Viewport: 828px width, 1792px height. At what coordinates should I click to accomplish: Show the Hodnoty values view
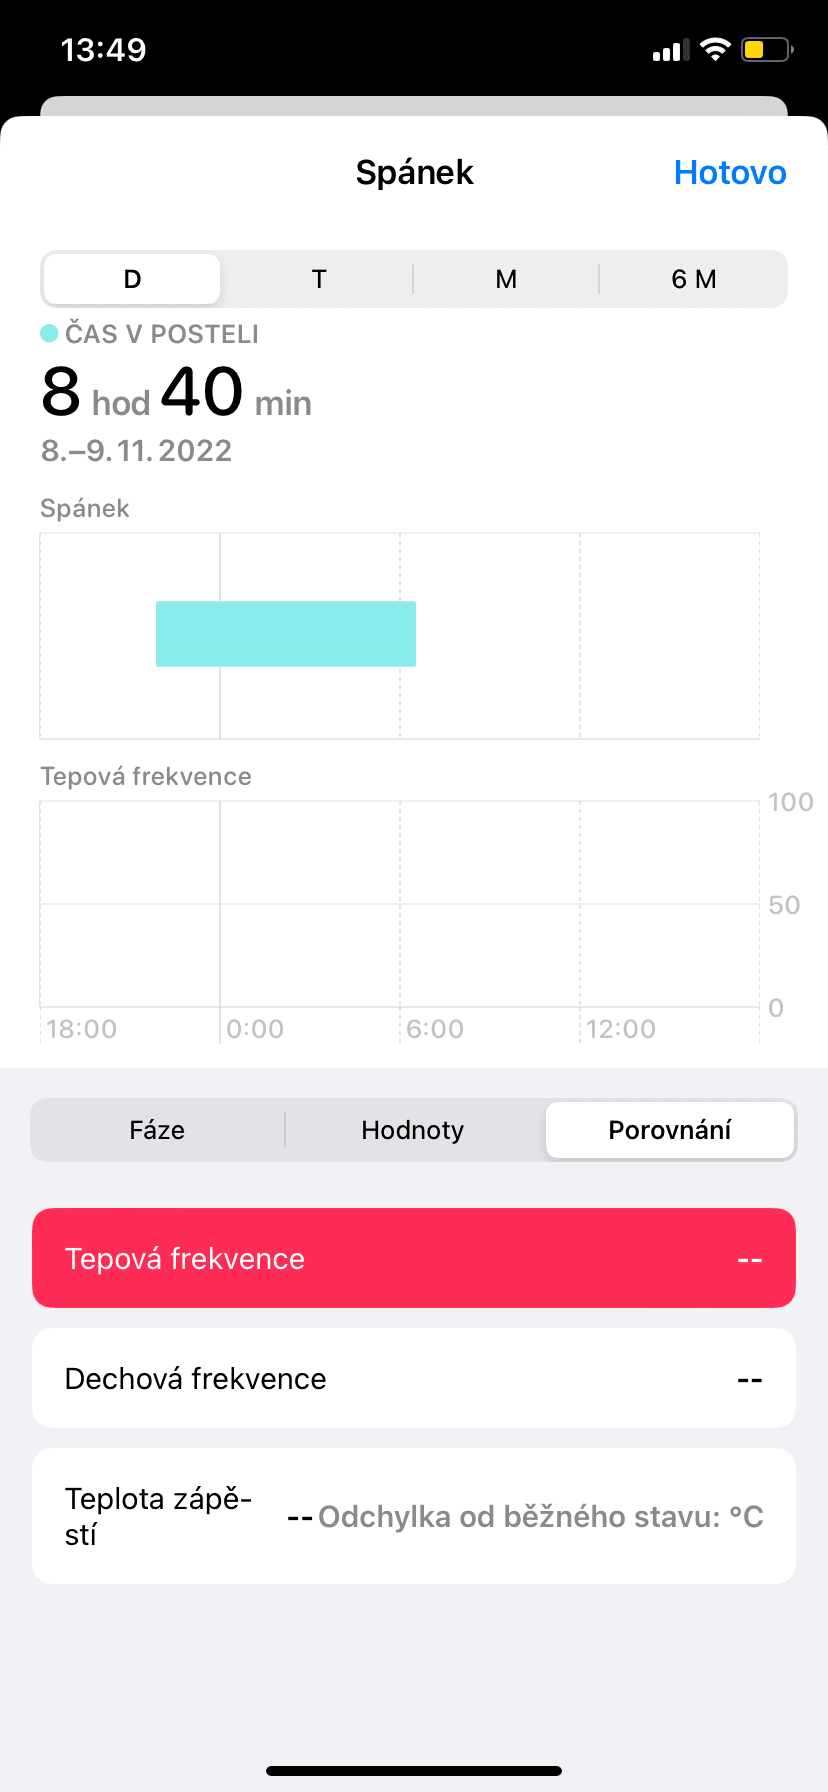(x=413, y=1130)
